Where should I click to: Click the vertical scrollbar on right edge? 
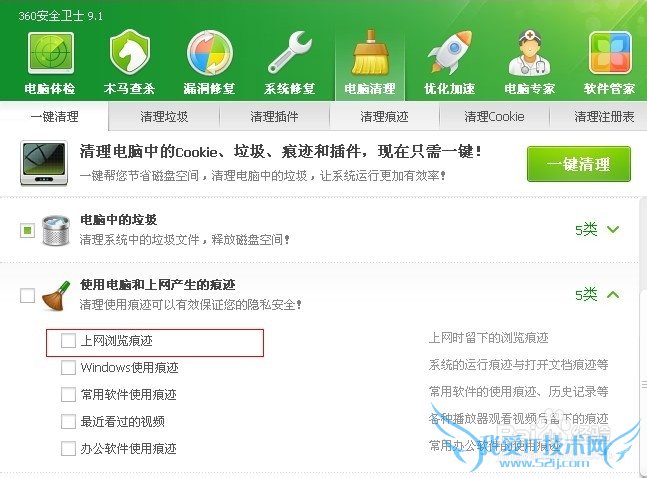pos(643,380)
